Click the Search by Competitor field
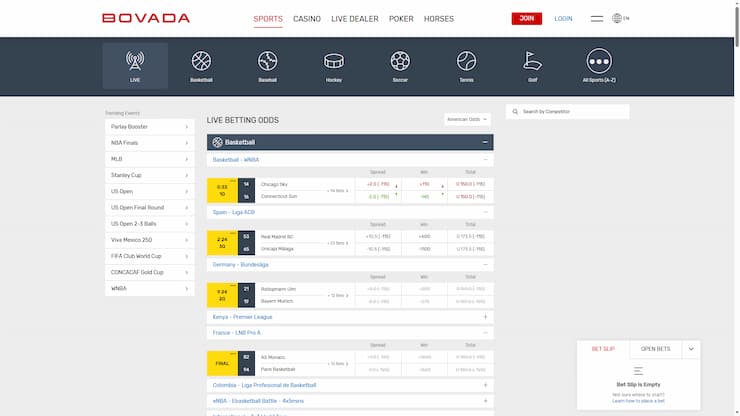740x416 pixels. point(567,112)
